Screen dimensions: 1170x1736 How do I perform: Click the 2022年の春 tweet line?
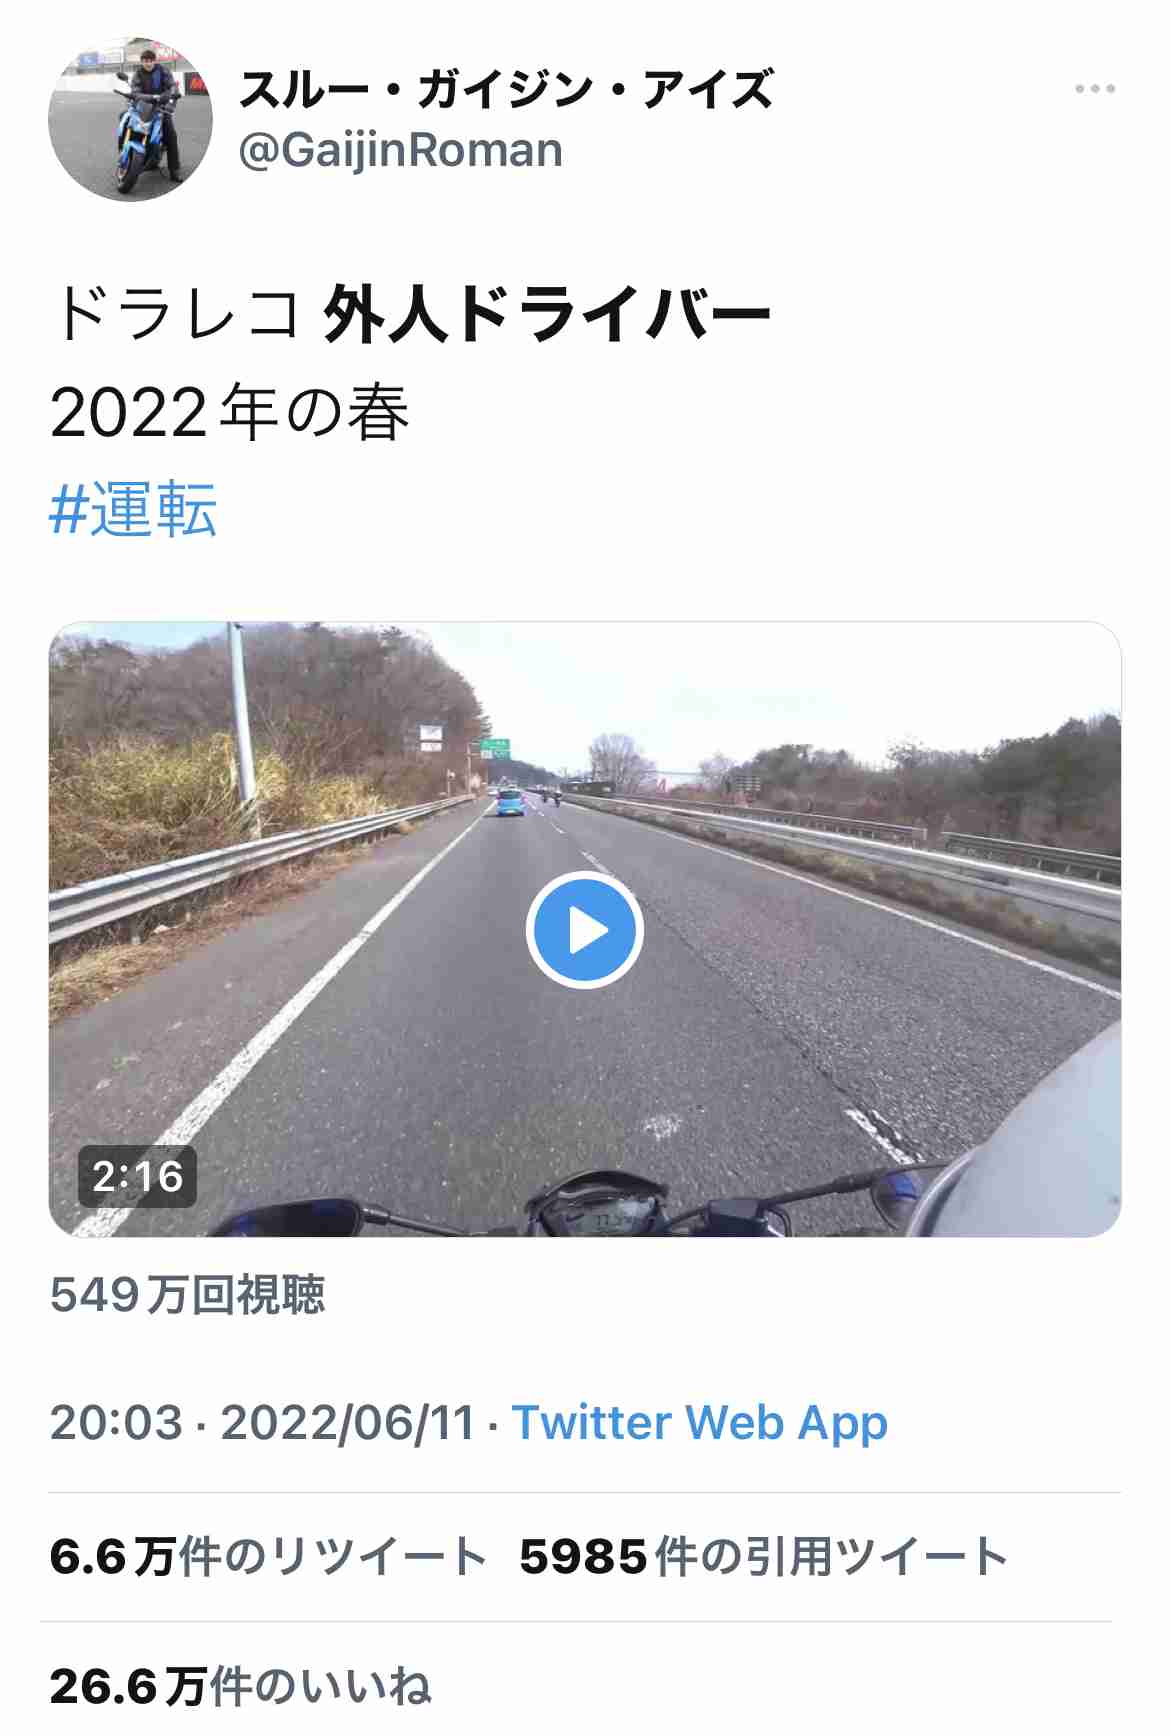(x=230, y=412)
